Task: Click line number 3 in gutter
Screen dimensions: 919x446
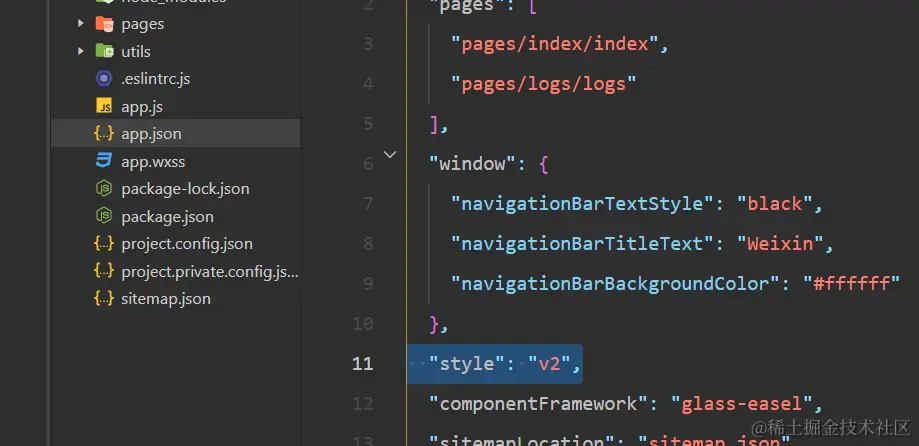Action: click(x=367, y=44)
